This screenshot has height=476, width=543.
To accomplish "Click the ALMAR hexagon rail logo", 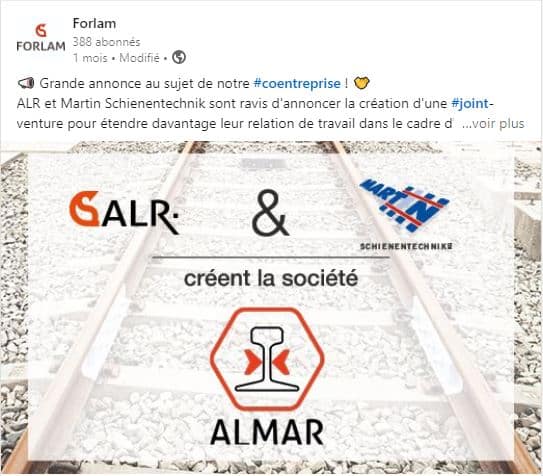I will [267, 359].
